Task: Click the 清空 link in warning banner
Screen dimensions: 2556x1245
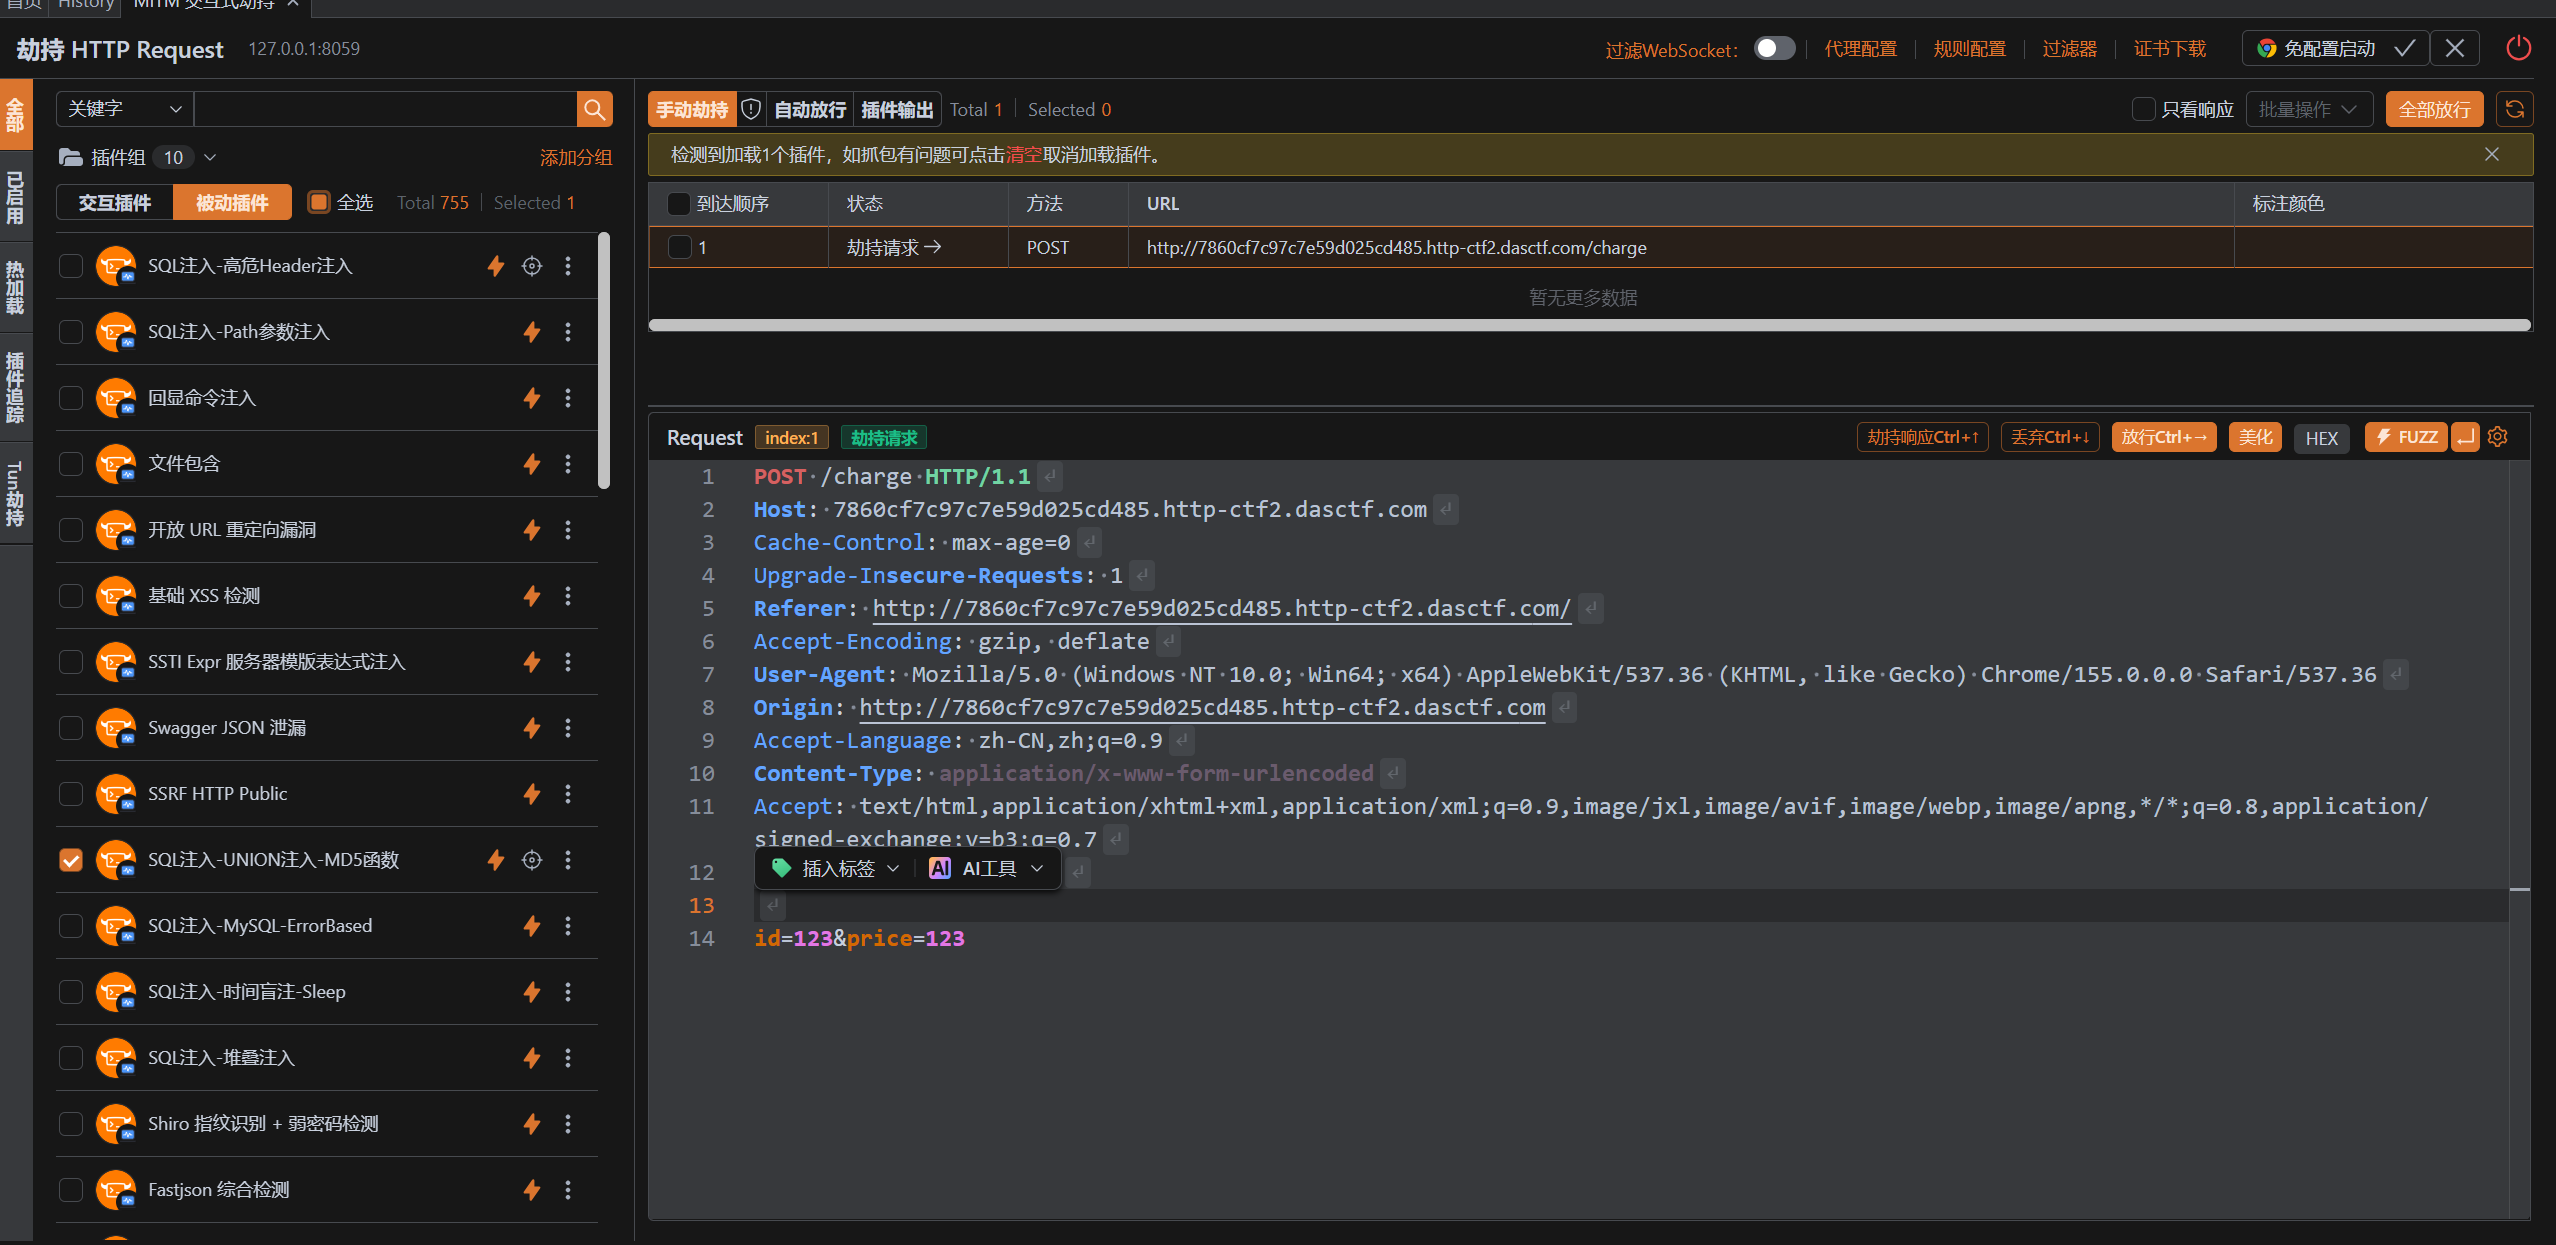Action: tap(1024, 155)
